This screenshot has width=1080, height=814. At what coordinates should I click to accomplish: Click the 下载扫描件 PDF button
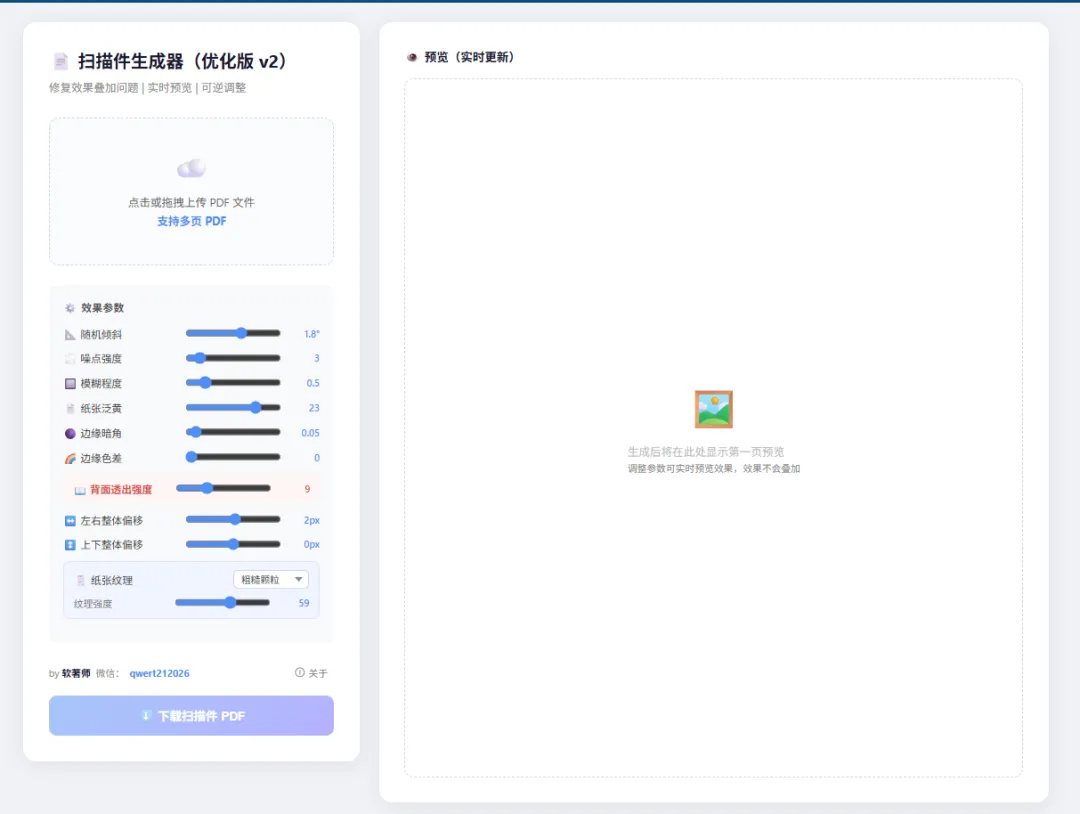[191, 716]
